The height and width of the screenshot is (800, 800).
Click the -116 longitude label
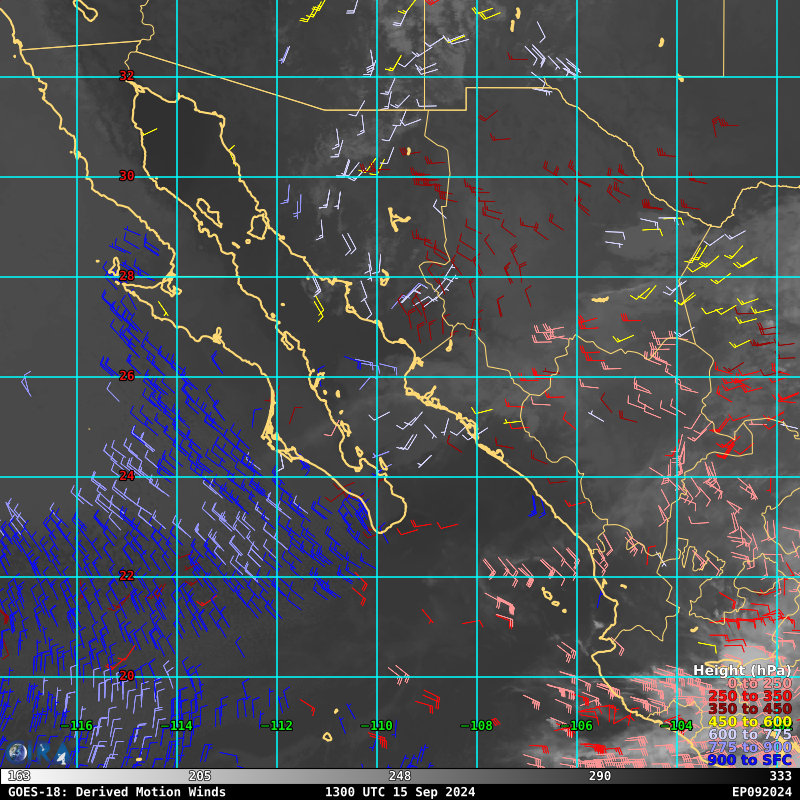click(77, 726)
